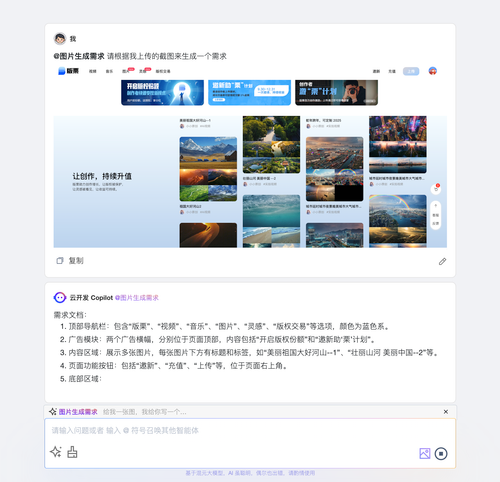
Task: Click the neon night city collage thumbnail
Action: click(398, 144)
